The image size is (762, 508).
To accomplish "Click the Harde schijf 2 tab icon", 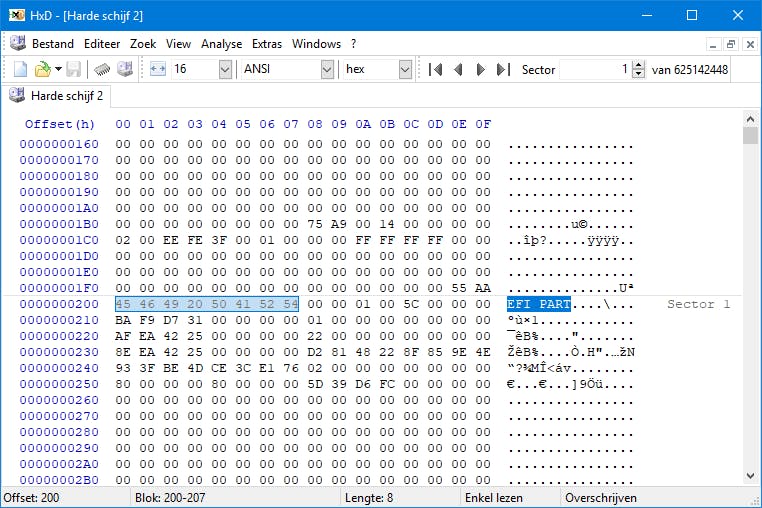I will pos(17,95).
